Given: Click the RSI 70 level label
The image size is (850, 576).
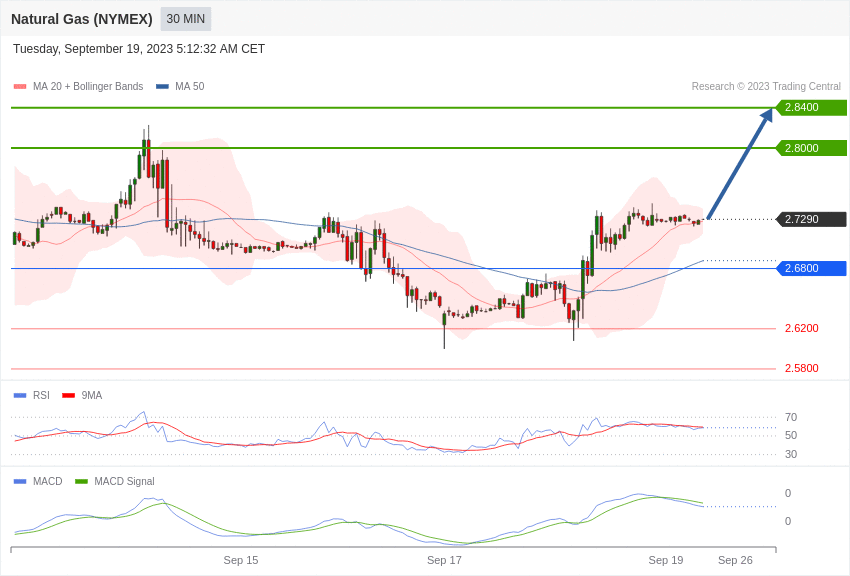Looking at the screenshot, I should [x=791, y=417].
